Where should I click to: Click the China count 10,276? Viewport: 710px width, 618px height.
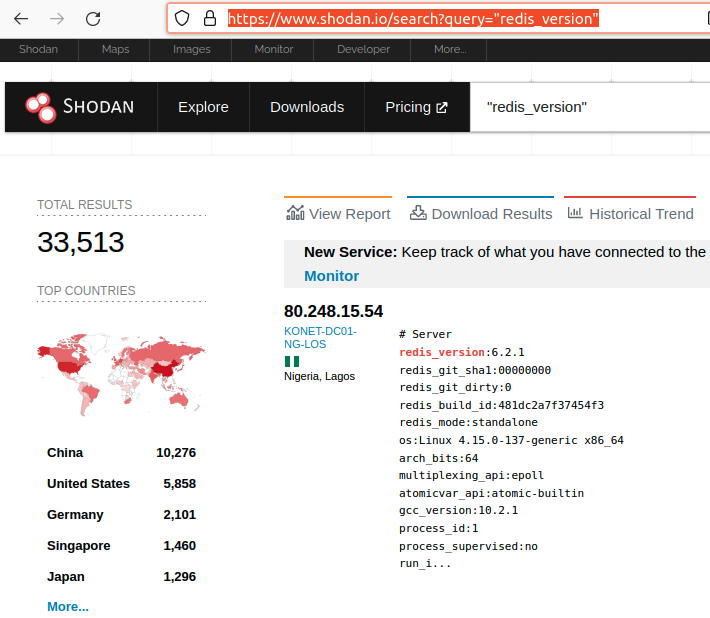(x=176, y=453)
